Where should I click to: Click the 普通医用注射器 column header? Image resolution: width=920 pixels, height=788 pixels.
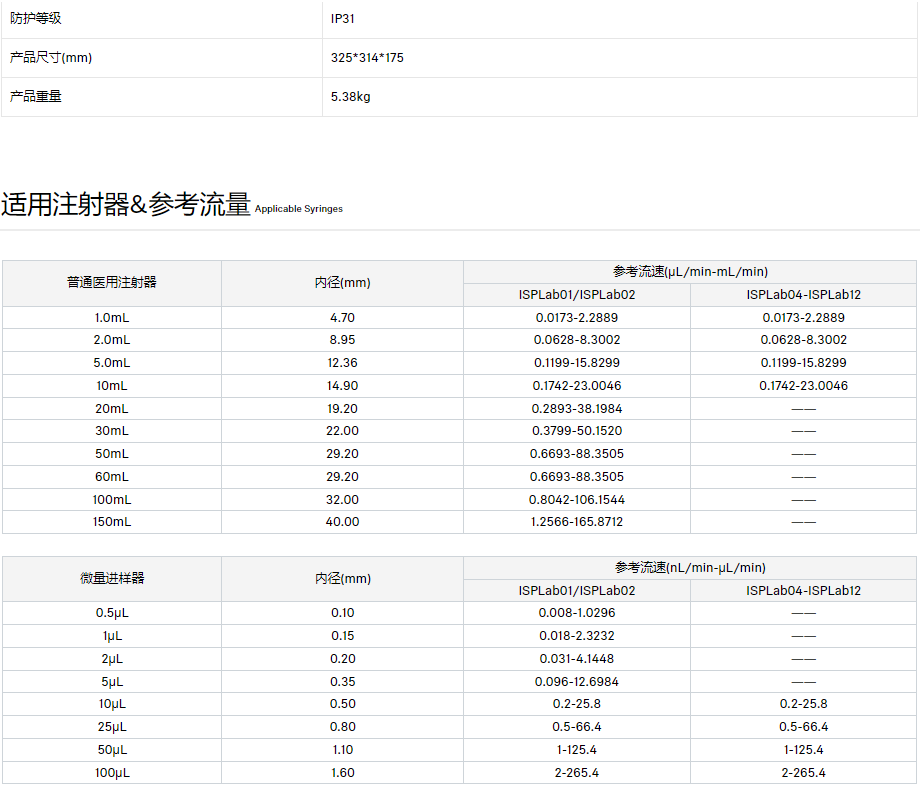[112, 283]
